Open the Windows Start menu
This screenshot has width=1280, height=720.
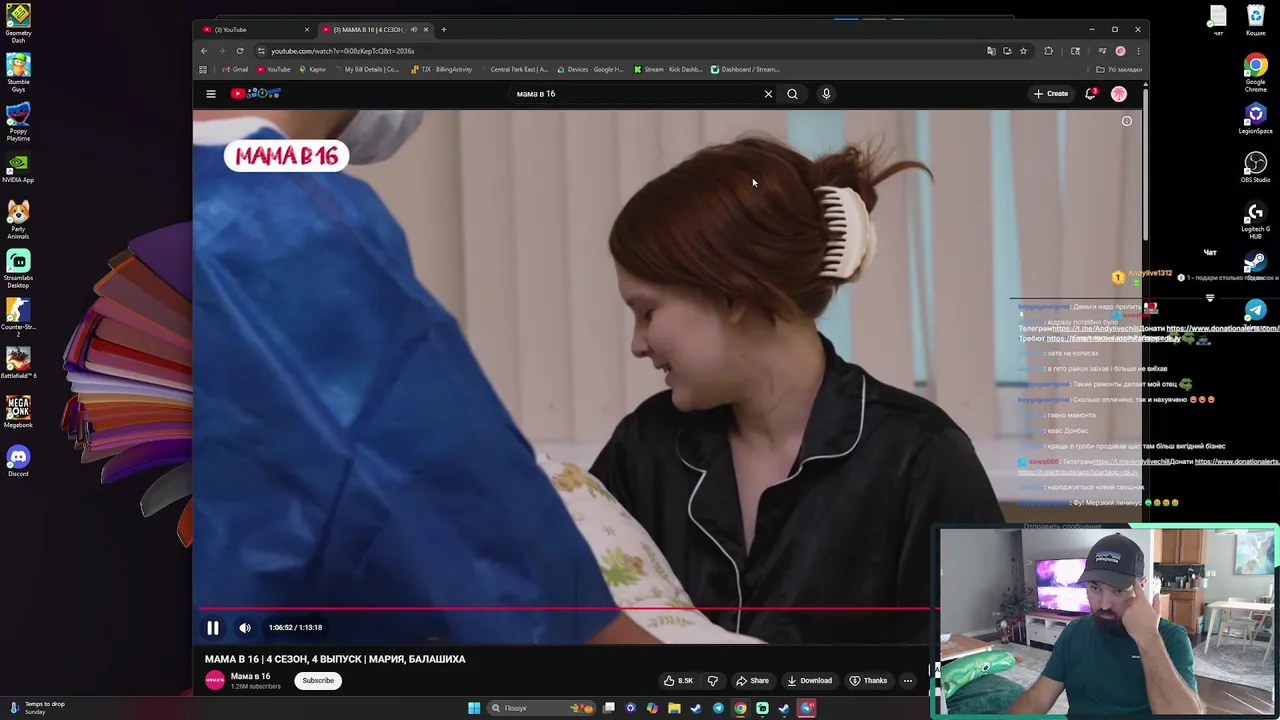(x=474, y=708)
